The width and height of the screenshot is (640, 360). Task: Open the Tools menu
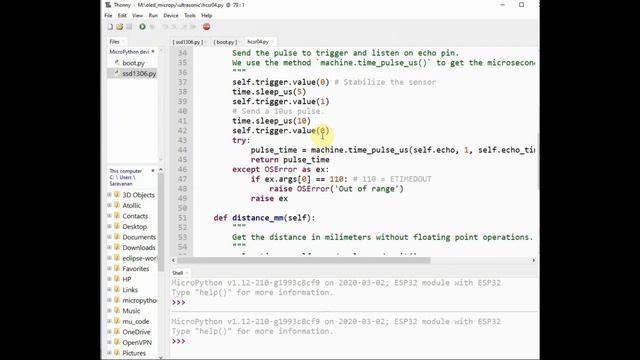point(190,16)
